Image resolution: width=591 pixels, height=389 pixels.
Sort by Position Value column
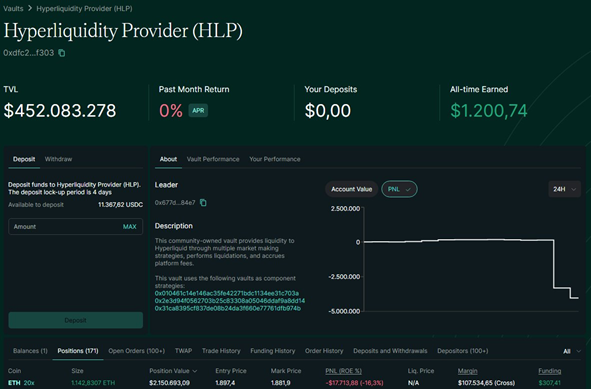173,371
